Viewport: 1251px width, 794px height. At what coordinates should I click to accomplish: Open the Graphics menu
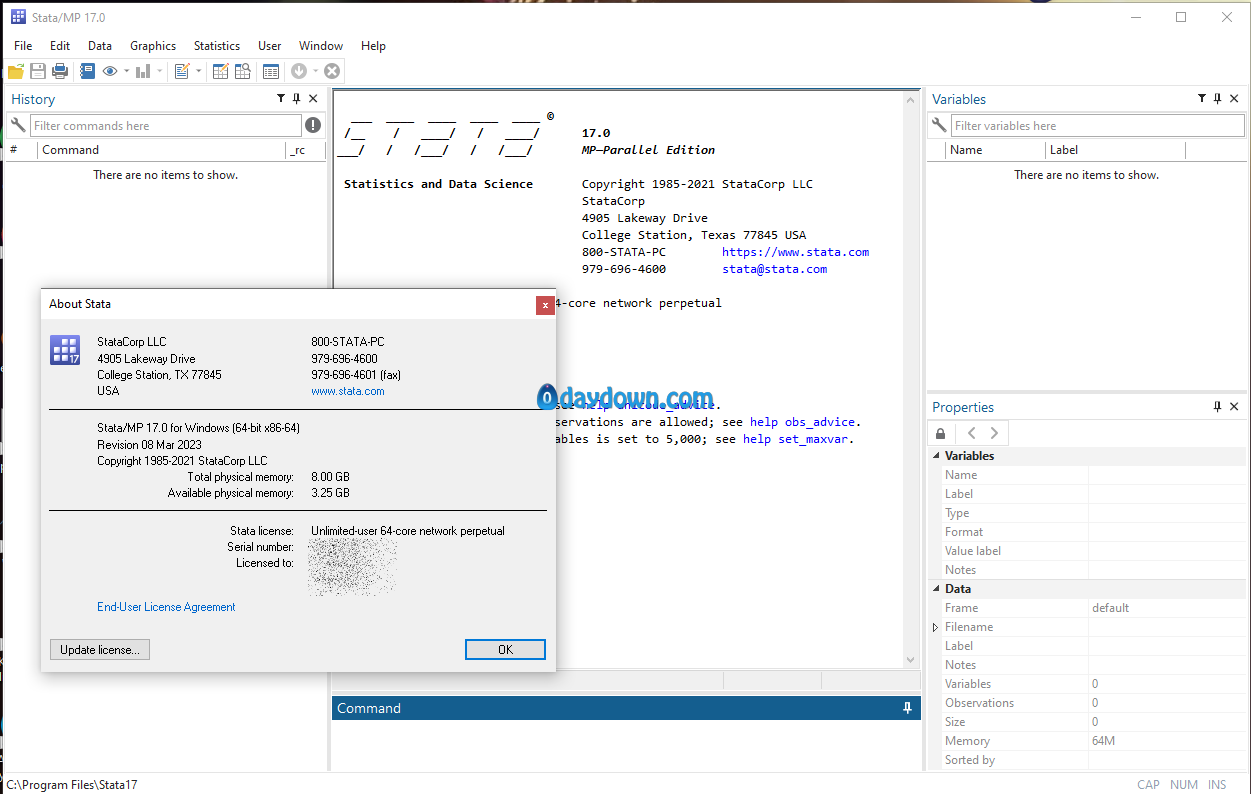(153, 46)
